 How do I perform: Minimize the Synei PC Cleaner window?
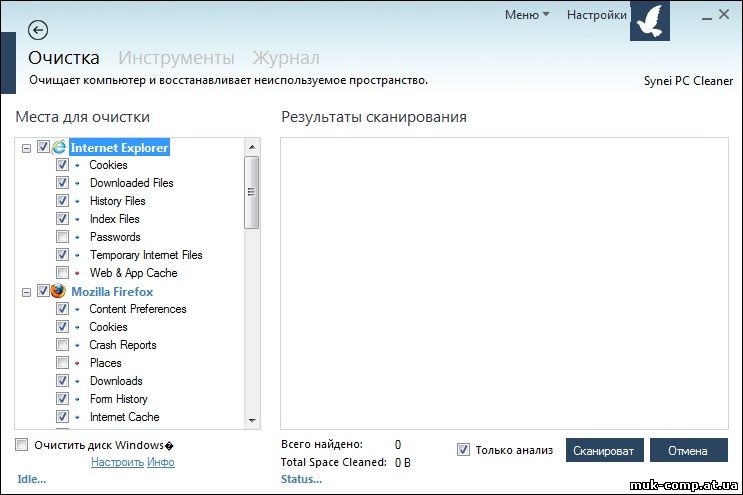tap(707, 16)
